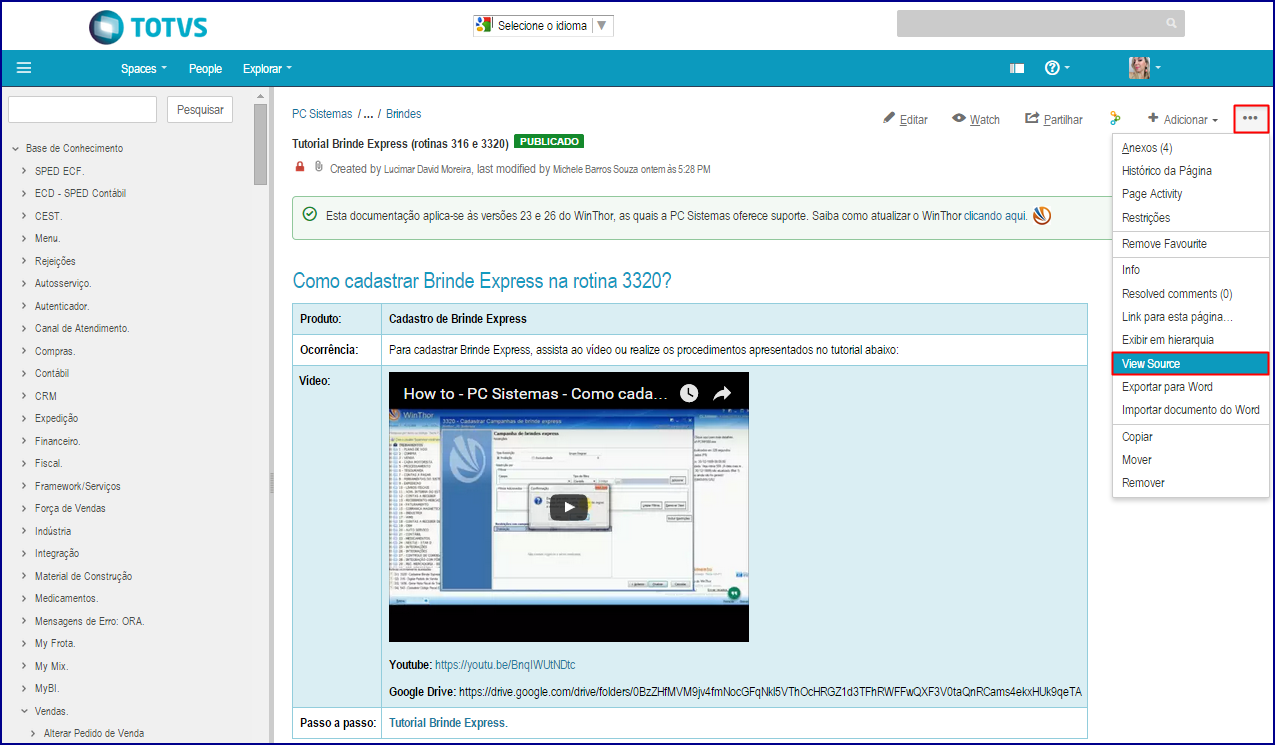Open the Adicionar dropdown

[x=1183, y=119]
